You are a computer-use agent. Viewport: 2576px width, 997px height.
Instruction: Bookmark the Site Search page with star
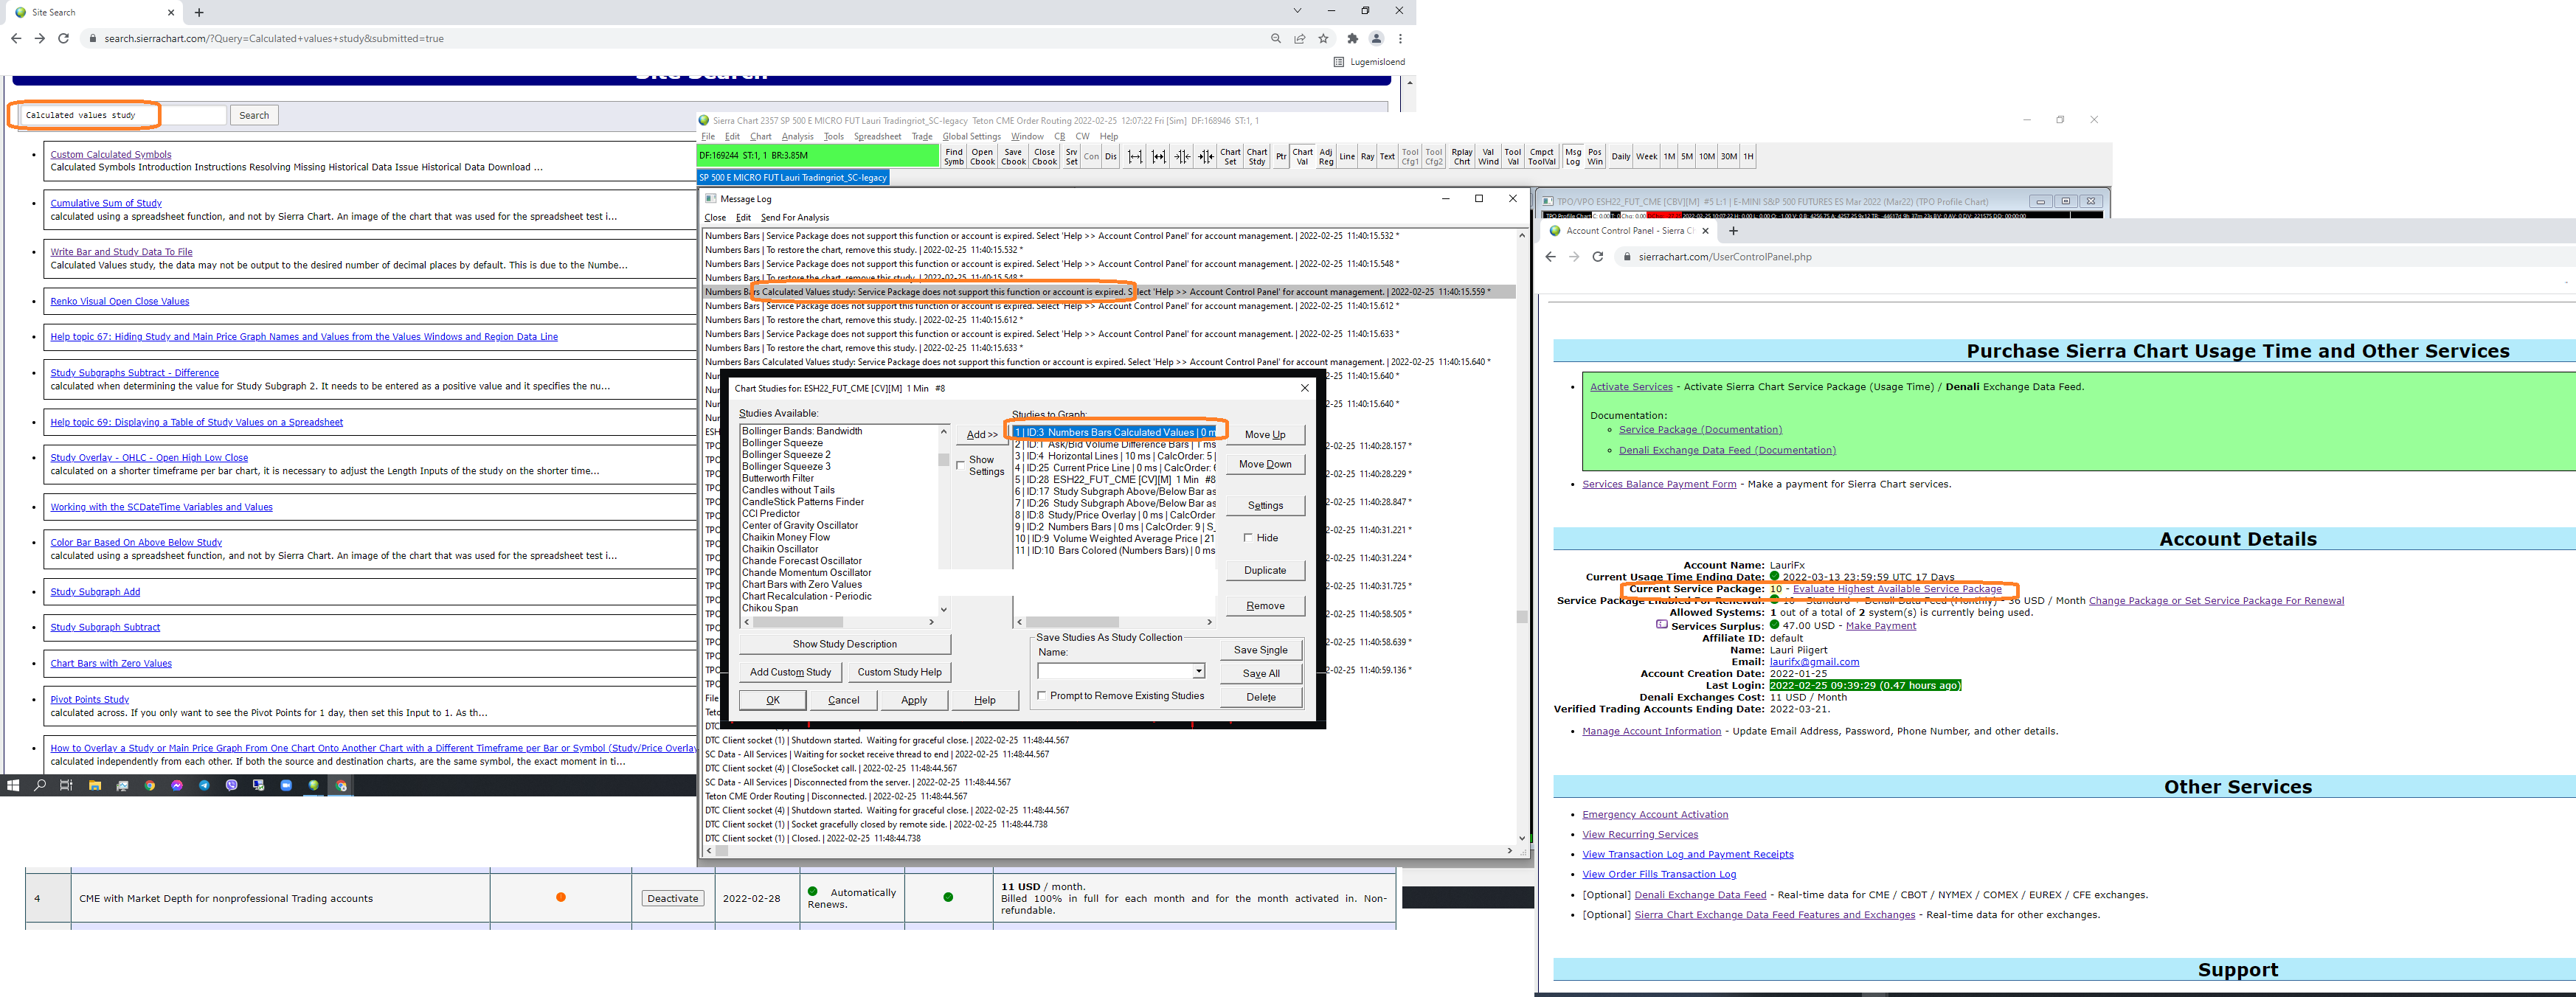(1323, 39)
